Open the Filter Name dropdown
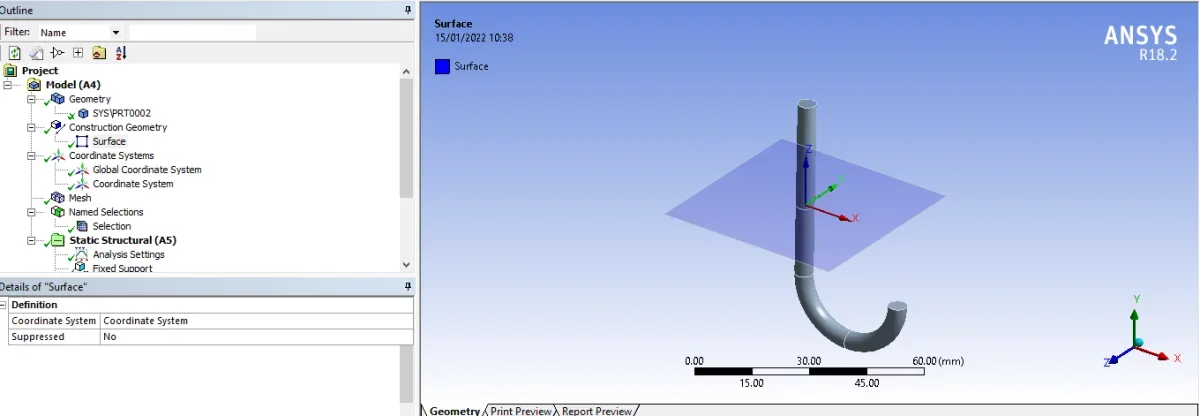 point(116,32)
